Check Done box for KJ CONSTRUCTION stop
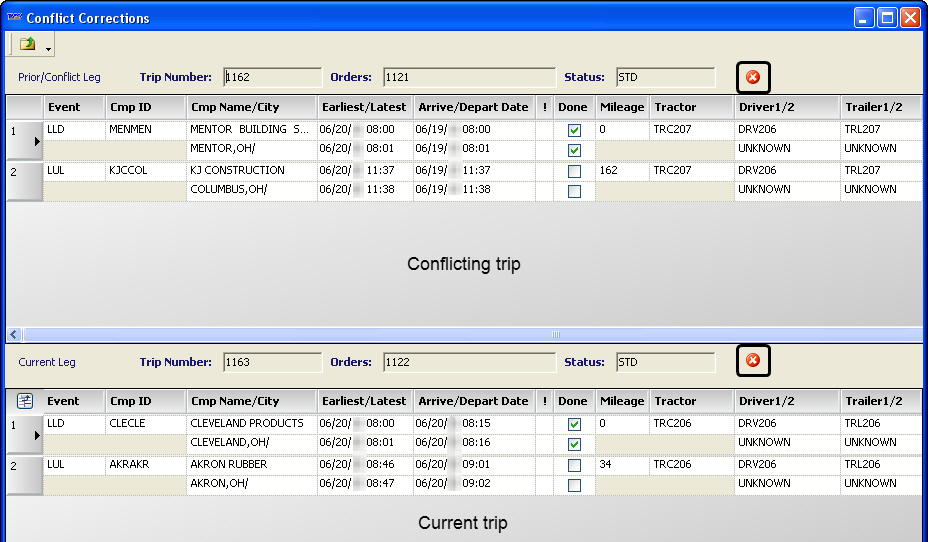 click(x=574, y=171)
